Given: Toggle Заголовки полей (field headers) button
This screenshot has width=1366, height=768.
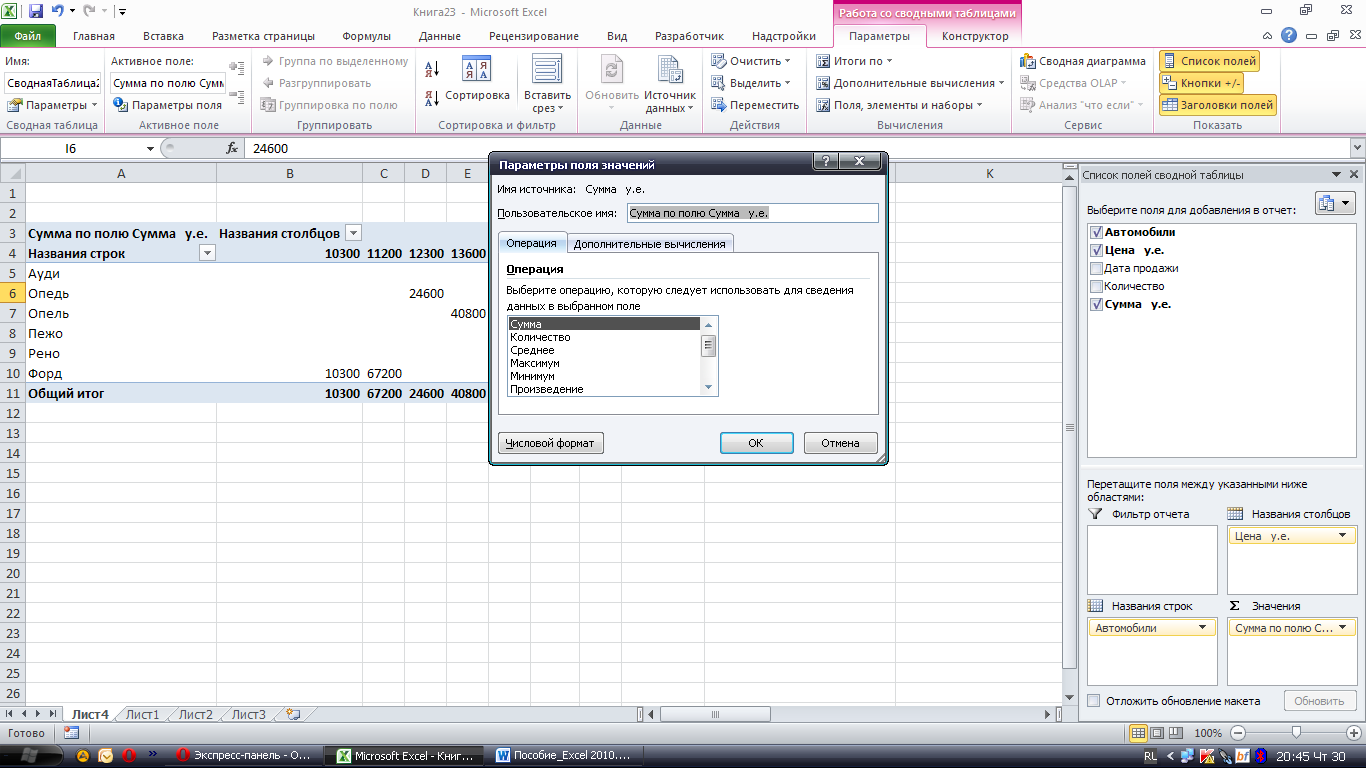Looking at the screenshot, I should tap(1218, 105).
